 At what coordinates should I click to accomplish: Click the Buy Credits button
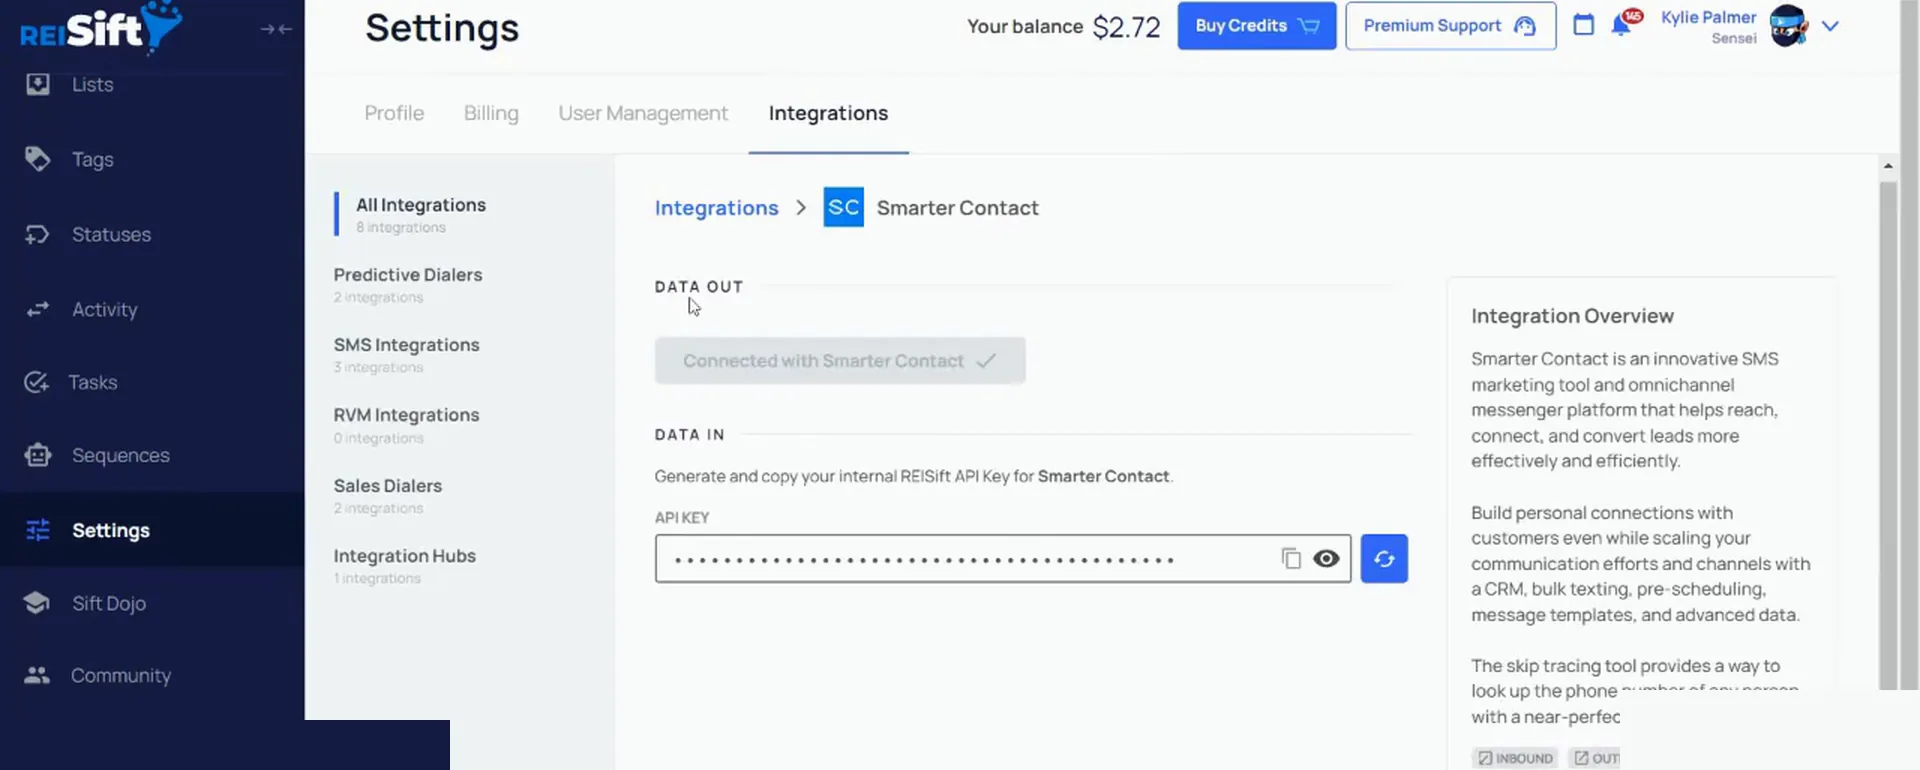(x=1257, y=26)
